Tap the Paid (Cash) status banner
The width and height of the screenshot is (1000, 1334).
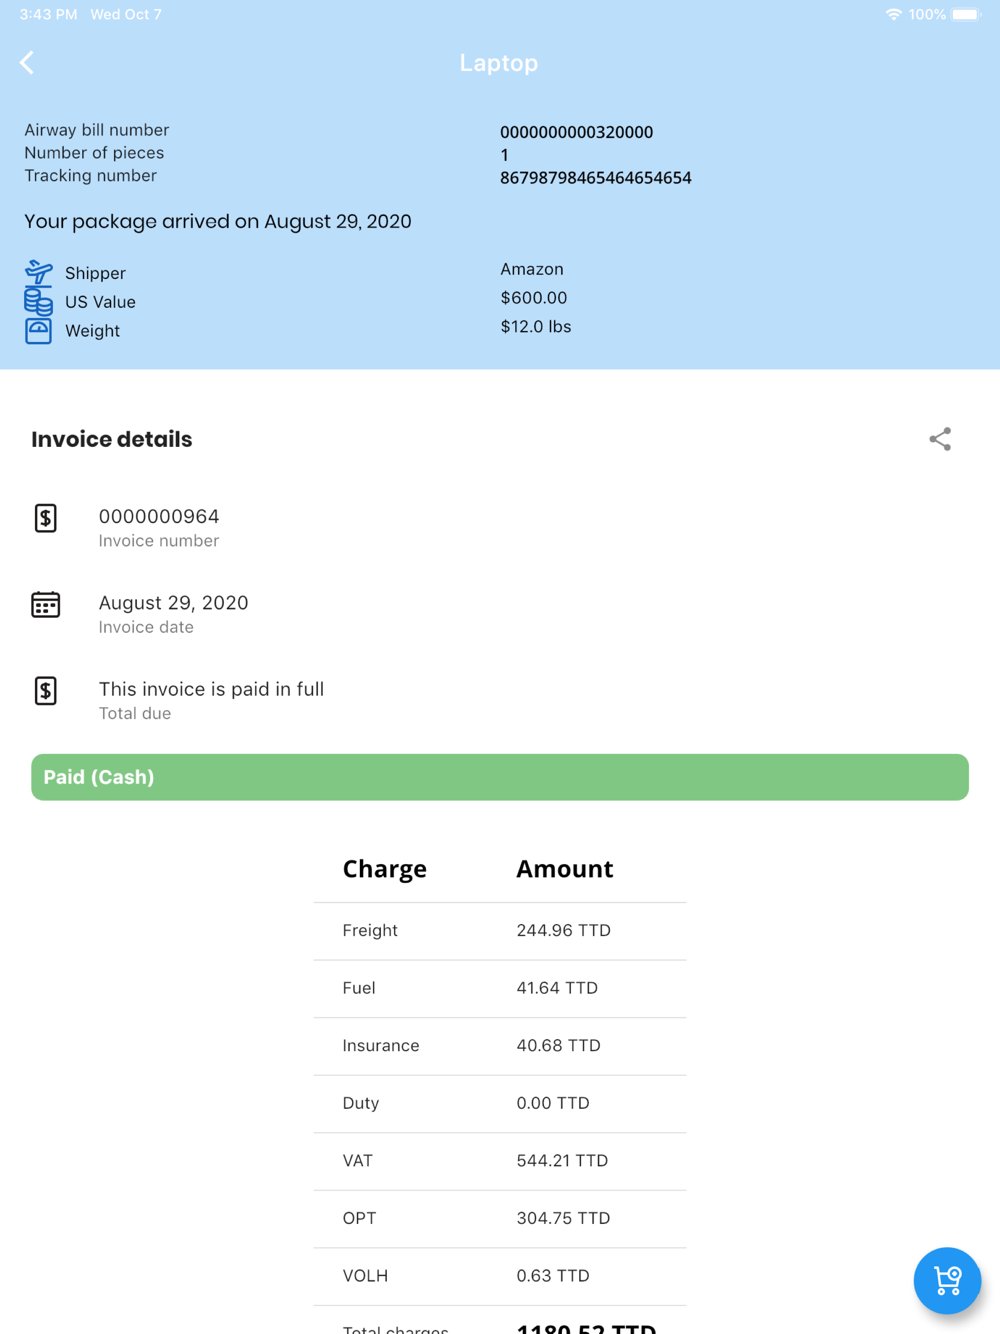(x=500, y=777)
